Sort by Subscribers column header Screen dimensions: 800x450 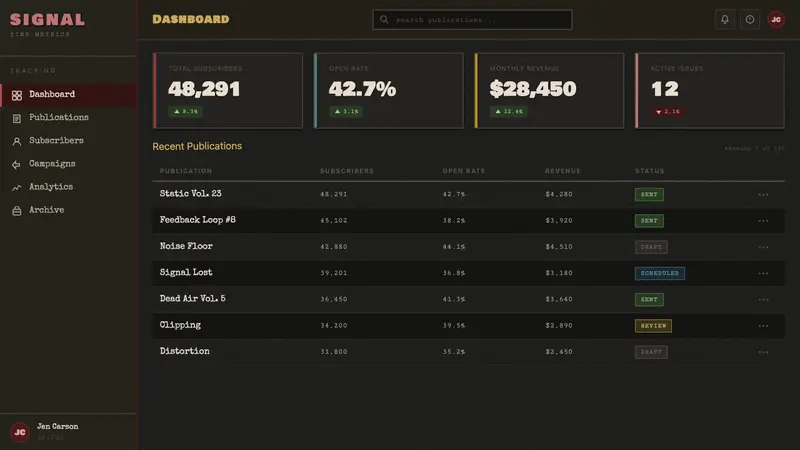coord(347,171)
